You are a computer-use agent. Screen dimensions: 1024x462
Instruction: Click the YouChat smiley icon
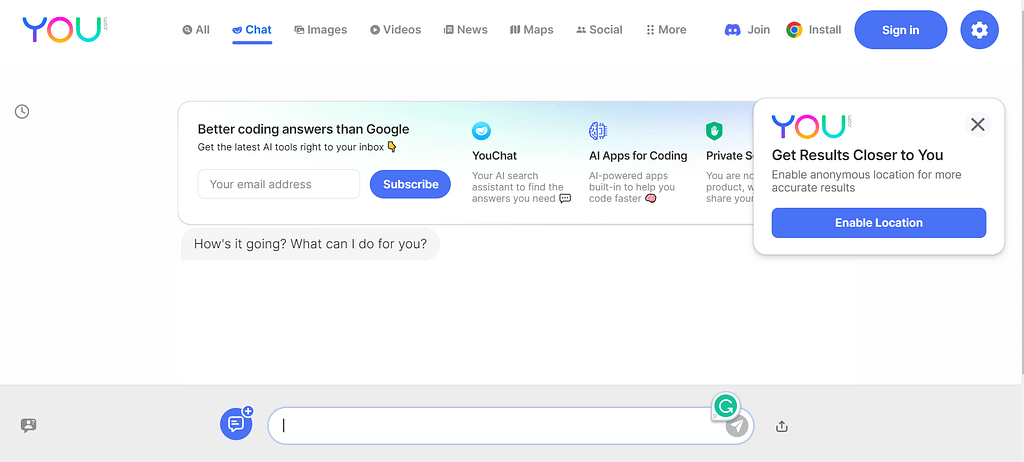[x=481, y=131]
